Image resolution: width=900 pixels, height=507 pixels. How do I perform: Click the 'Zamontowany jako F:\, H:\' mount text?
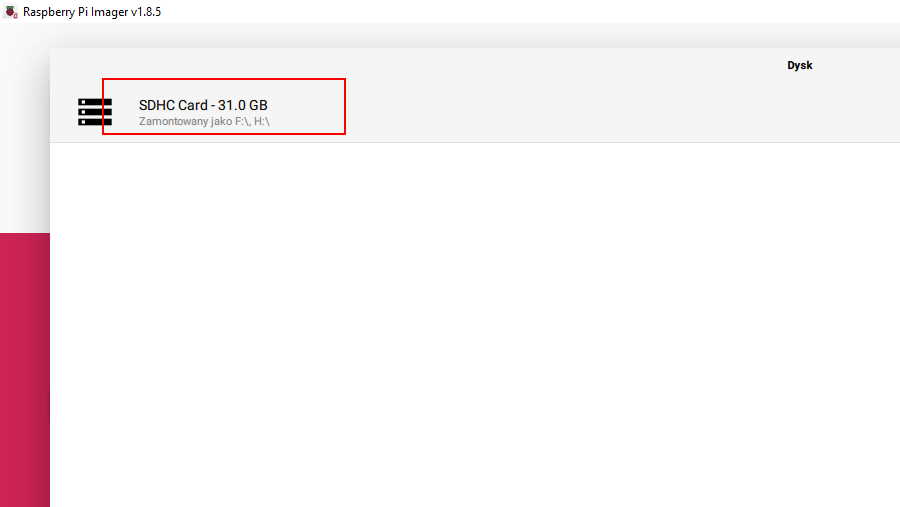click(204, 121)
